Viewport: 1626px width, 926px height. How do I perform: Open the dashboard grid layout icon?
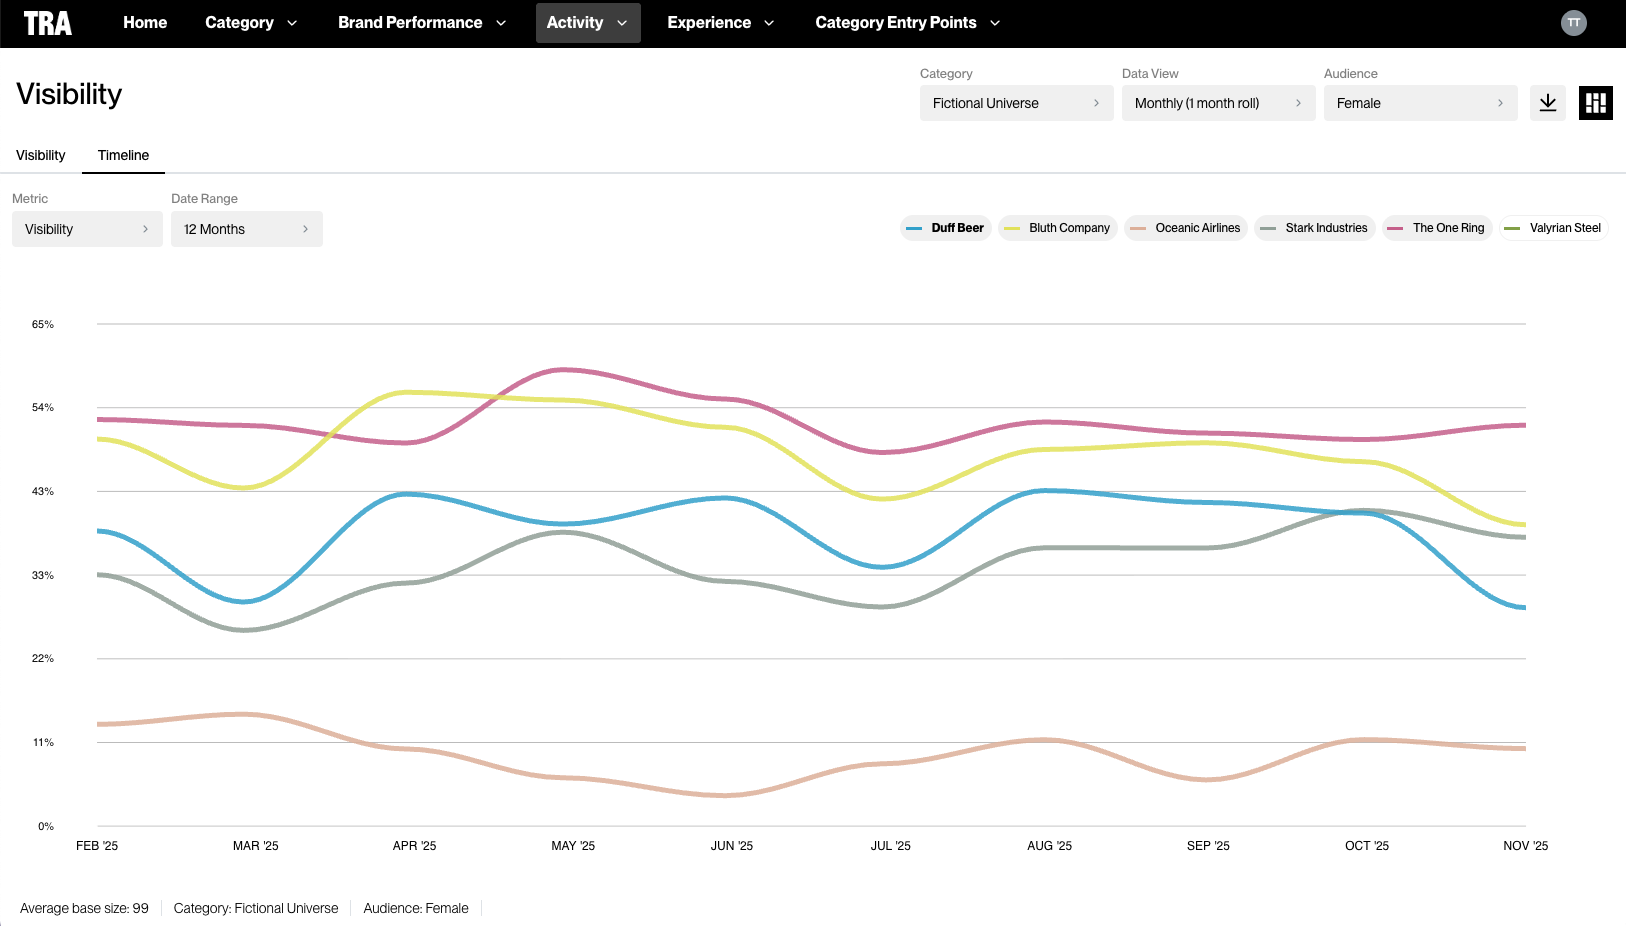coord(1596,103)
